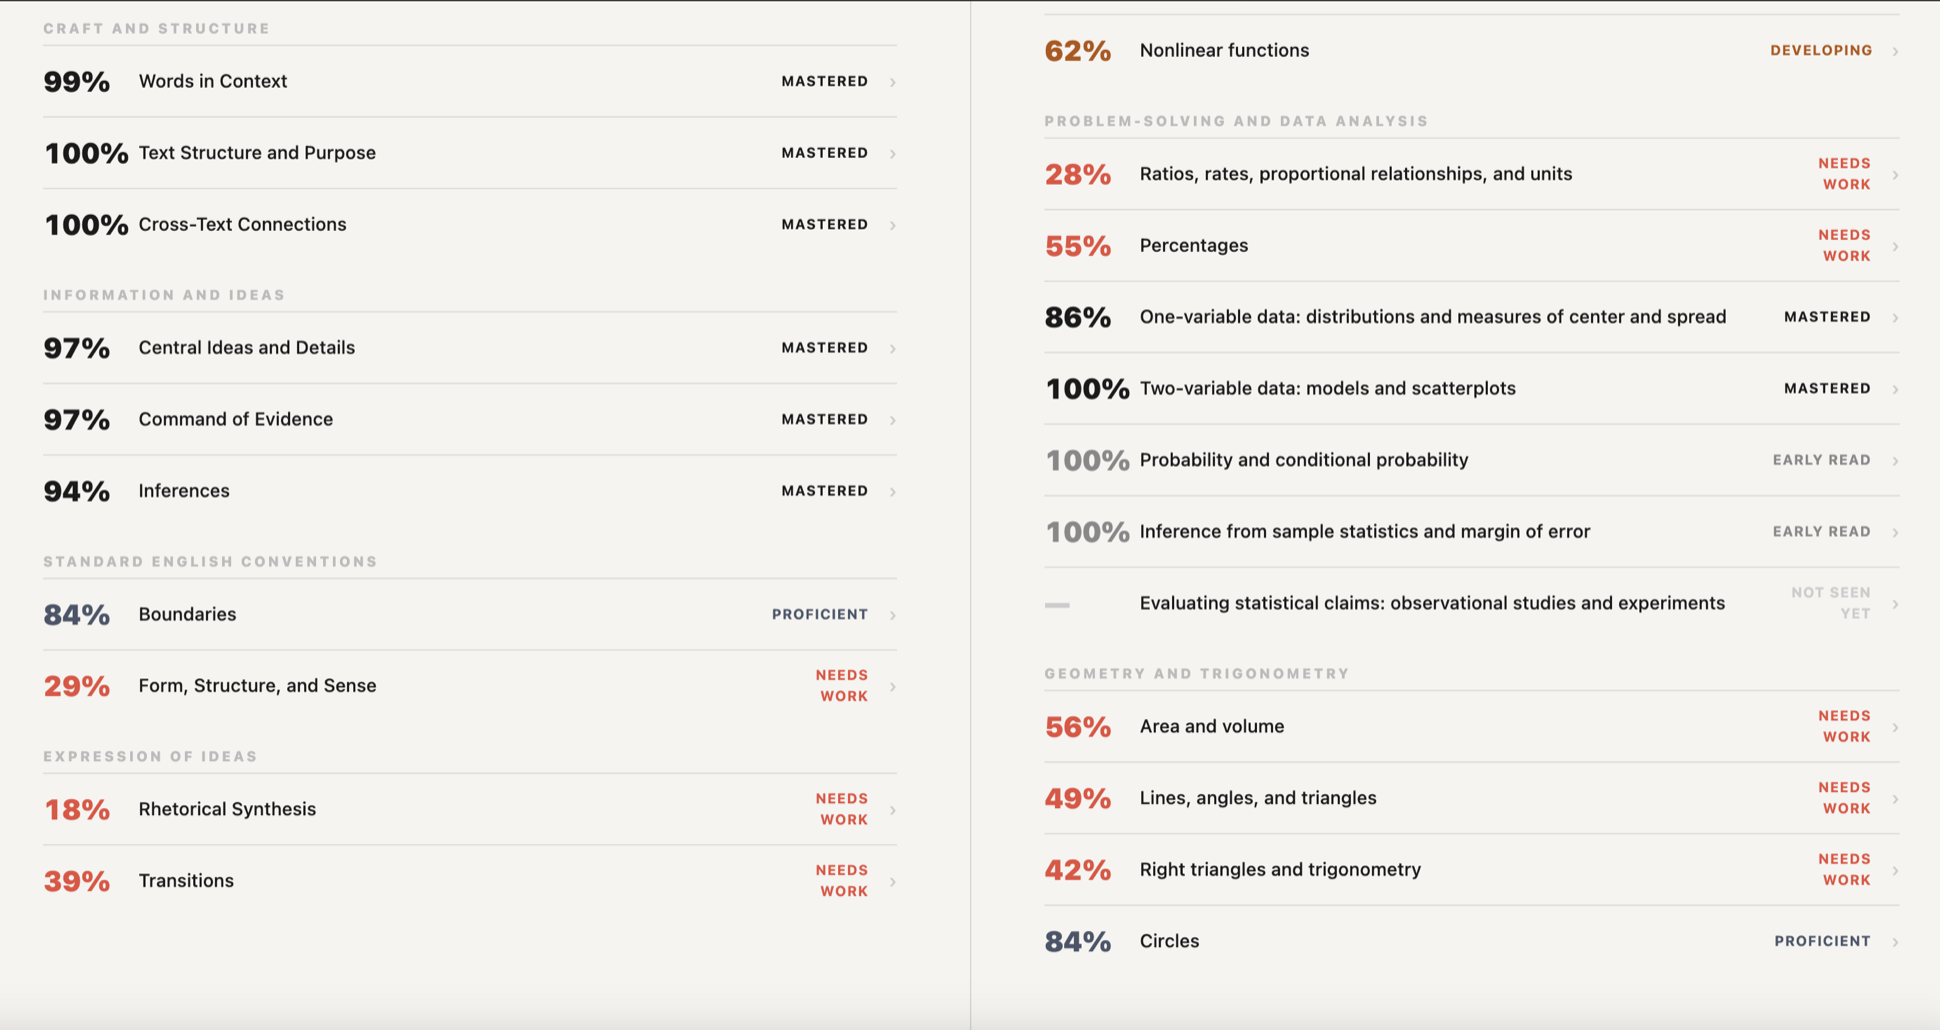Click the Nonlinear functions chevron
Viewport: 1940px width, 1030px height.
(x=1895, y=51)
